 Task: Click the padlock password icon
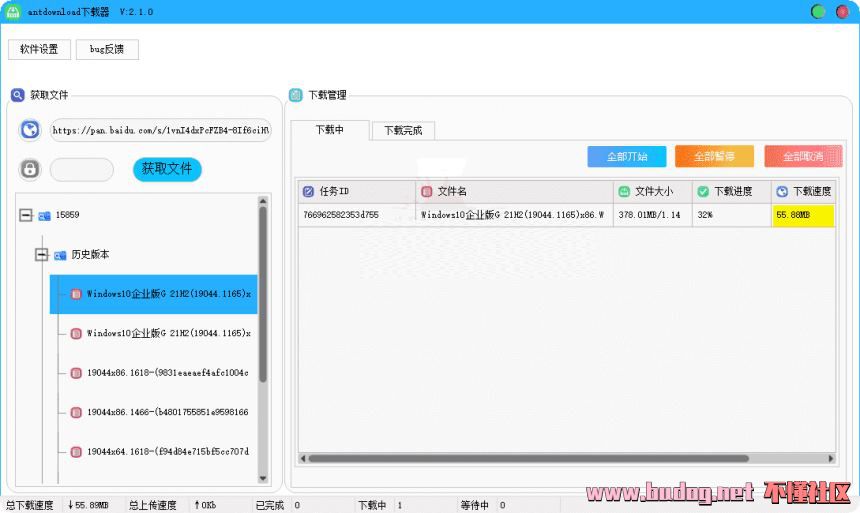[30, 169]
